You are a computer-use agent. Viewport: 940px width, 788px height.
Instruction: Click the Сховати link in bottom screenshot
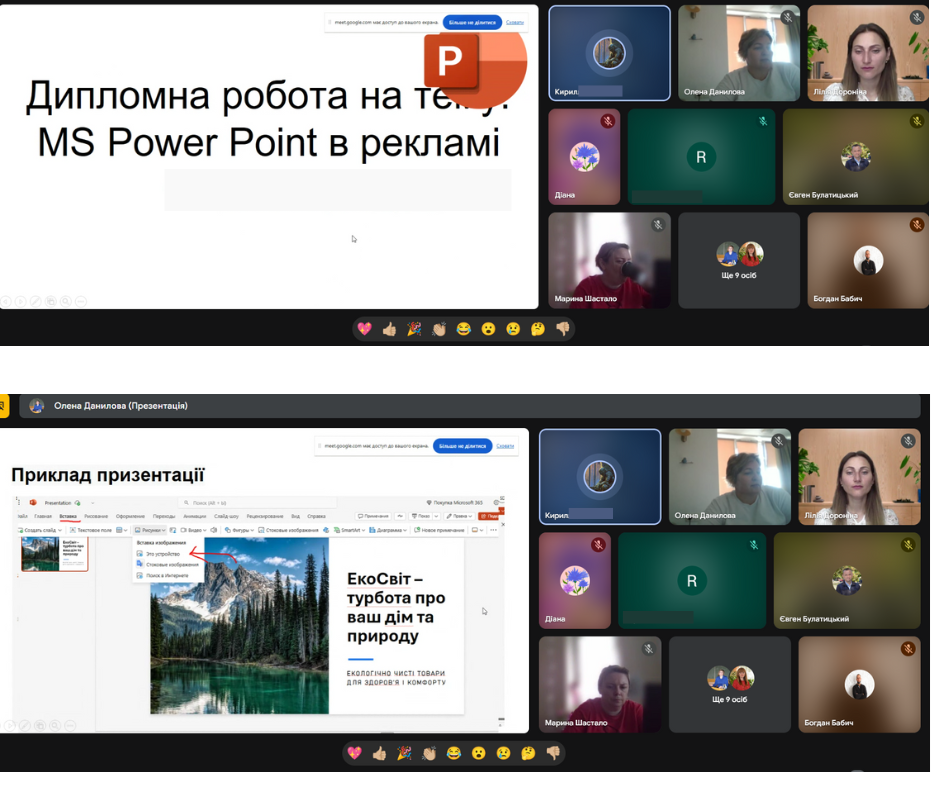coord(505,446)
